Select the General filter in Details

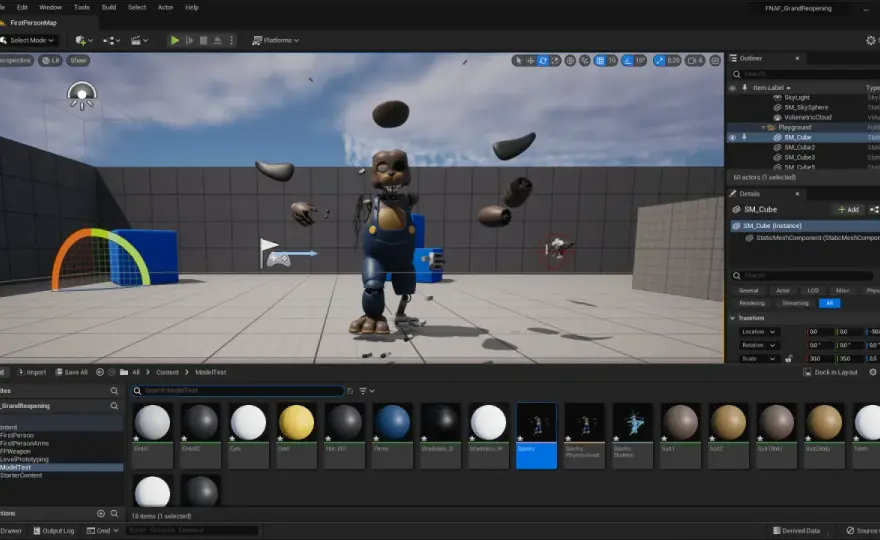[749, 290]
